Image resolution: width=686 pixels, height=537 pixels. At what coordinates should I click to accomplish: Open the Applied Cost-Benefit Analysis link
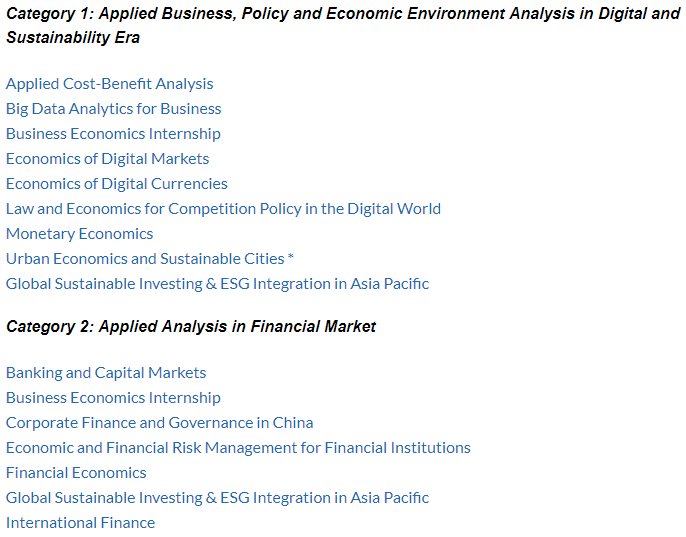pos(109,84)
